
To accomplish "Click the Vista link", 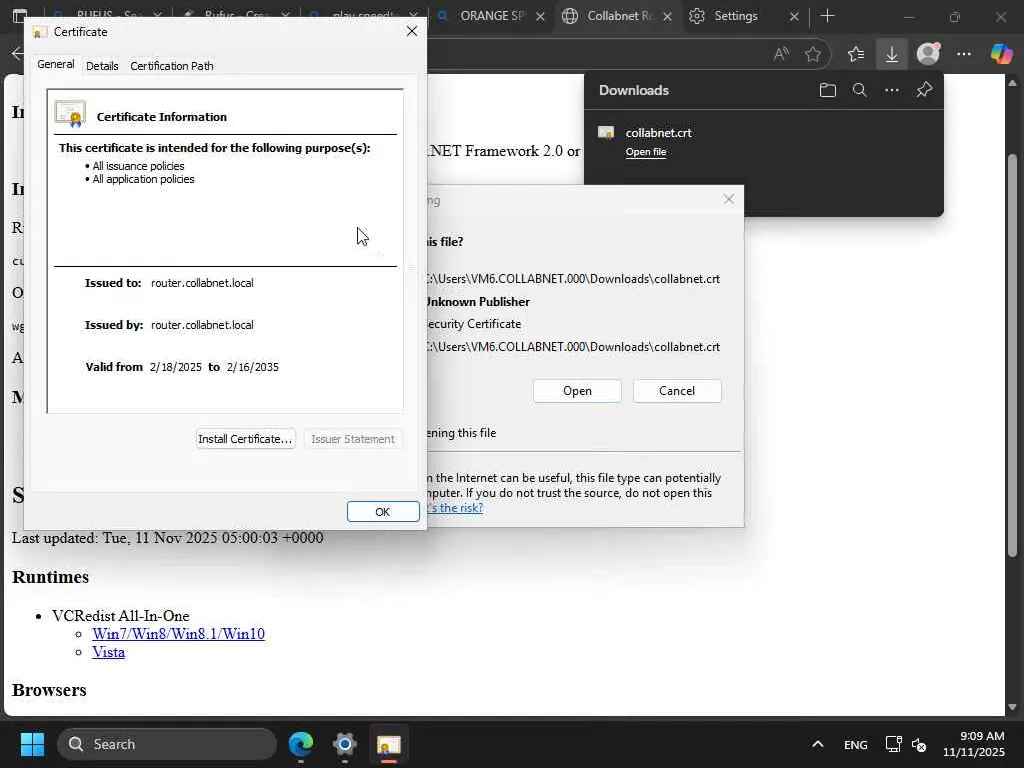I will [108, 652].
